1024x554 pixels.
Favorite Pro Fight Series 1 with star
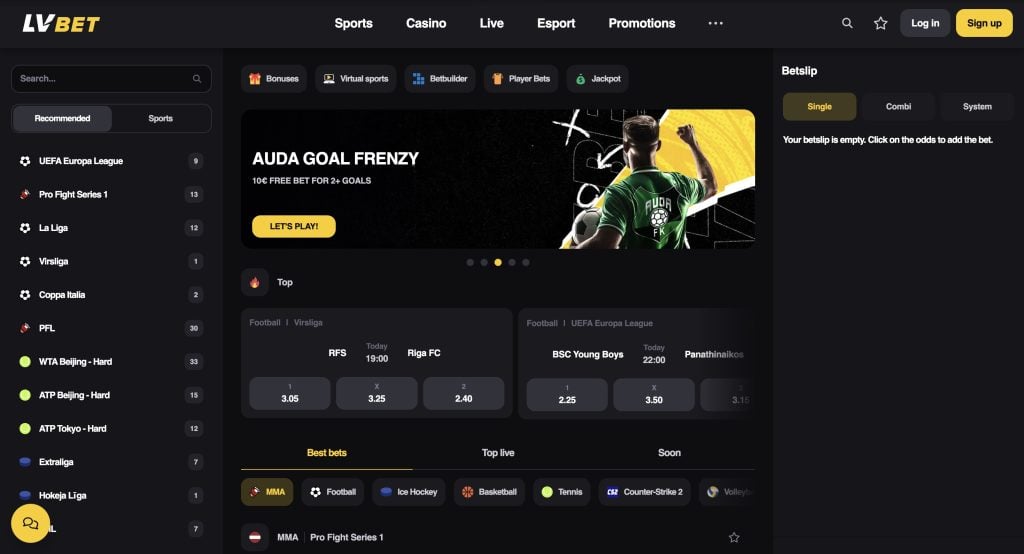click(734, 537)
